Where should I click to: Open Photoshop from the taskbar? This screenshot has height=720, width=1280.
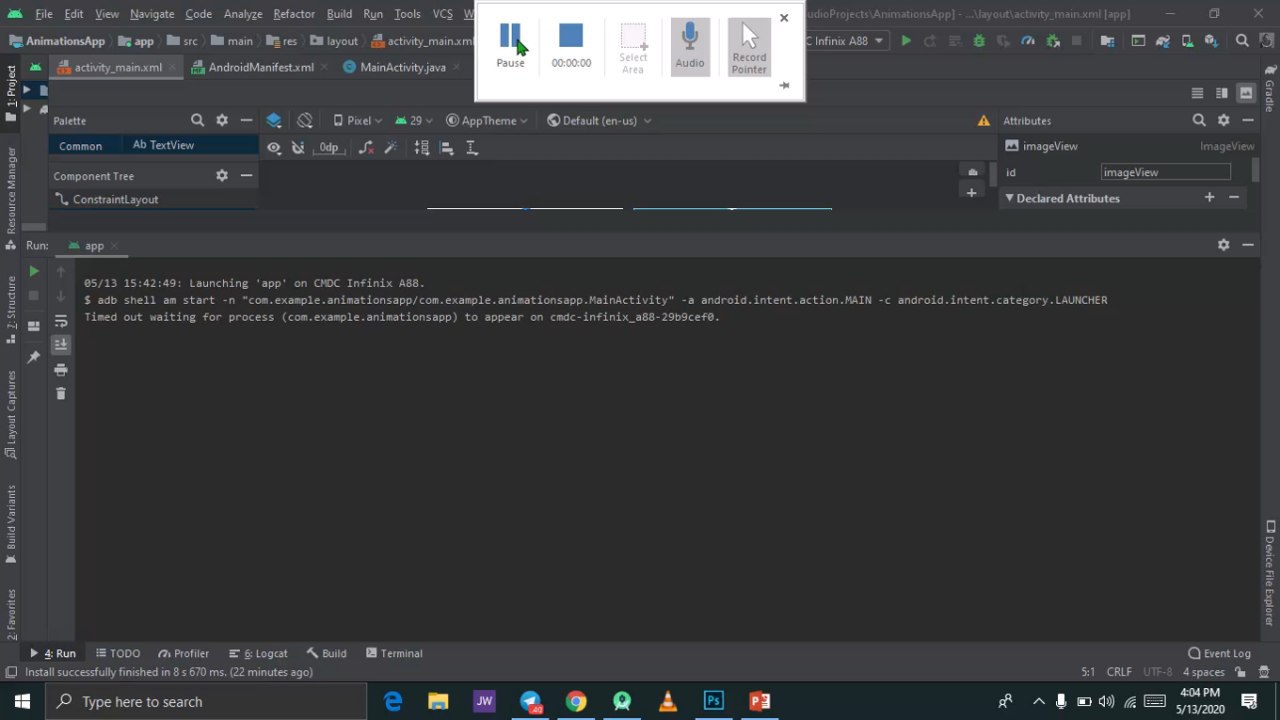tap(713, 701)
